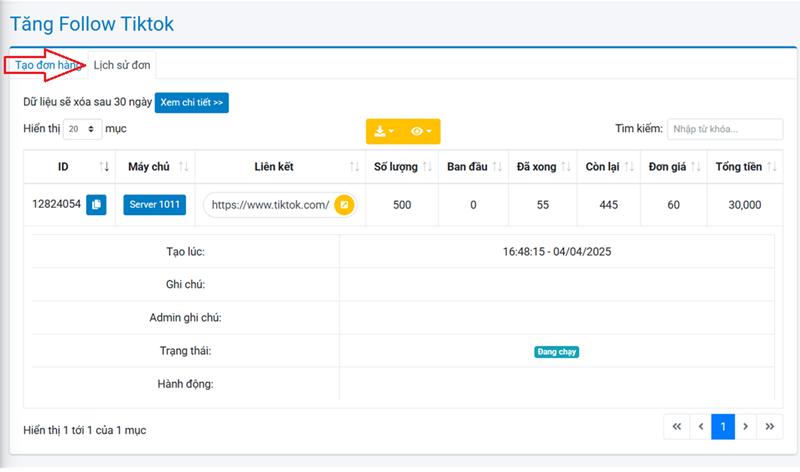This screenshot has width=800, height=472.
Task: Click the 500 quantity cell
Action: click(x=402, y=205)
